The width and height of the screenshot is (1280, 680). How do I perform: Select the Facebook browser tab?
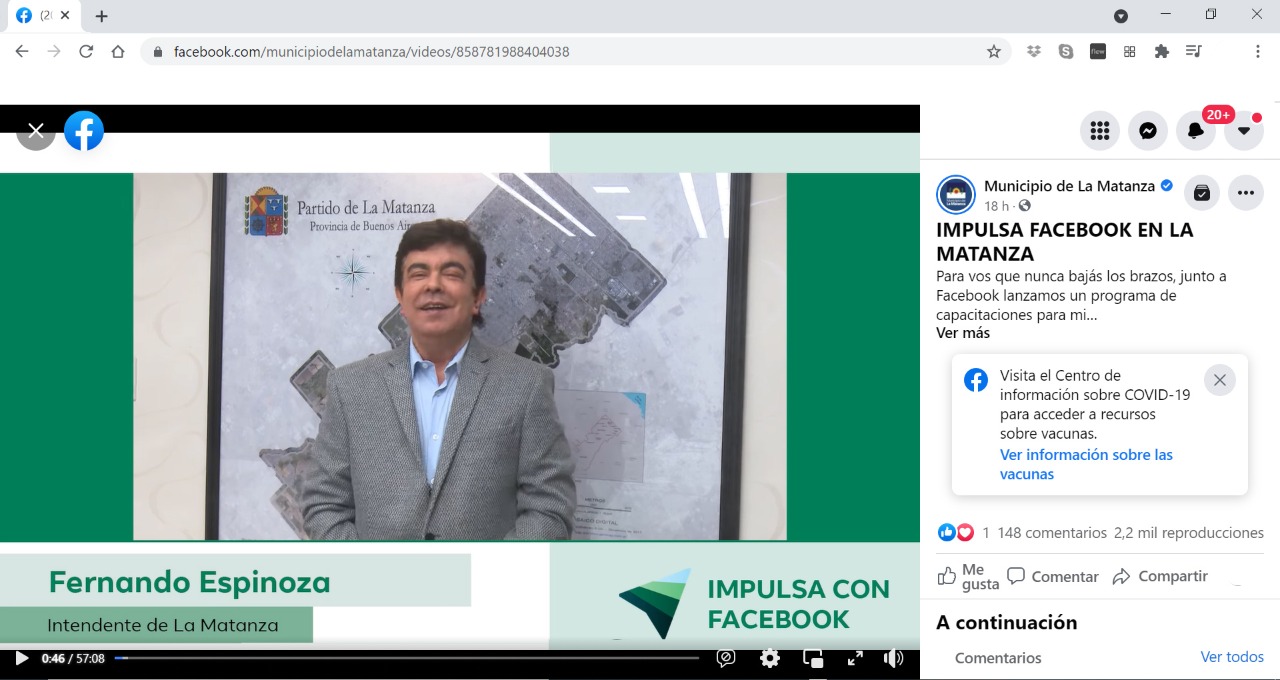42,16
